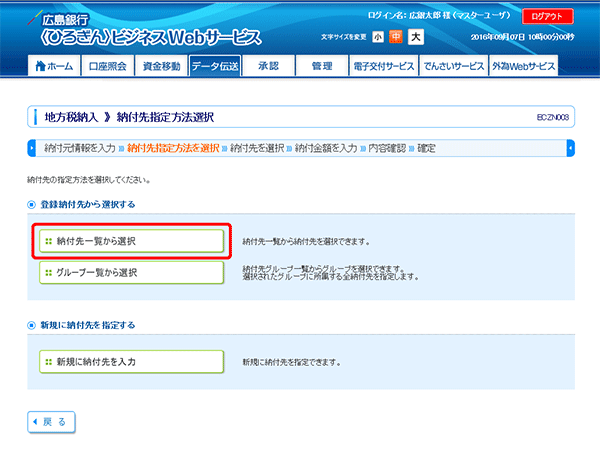Set font size to 小
Screen dimensions: 600x463
pos(378,37)
